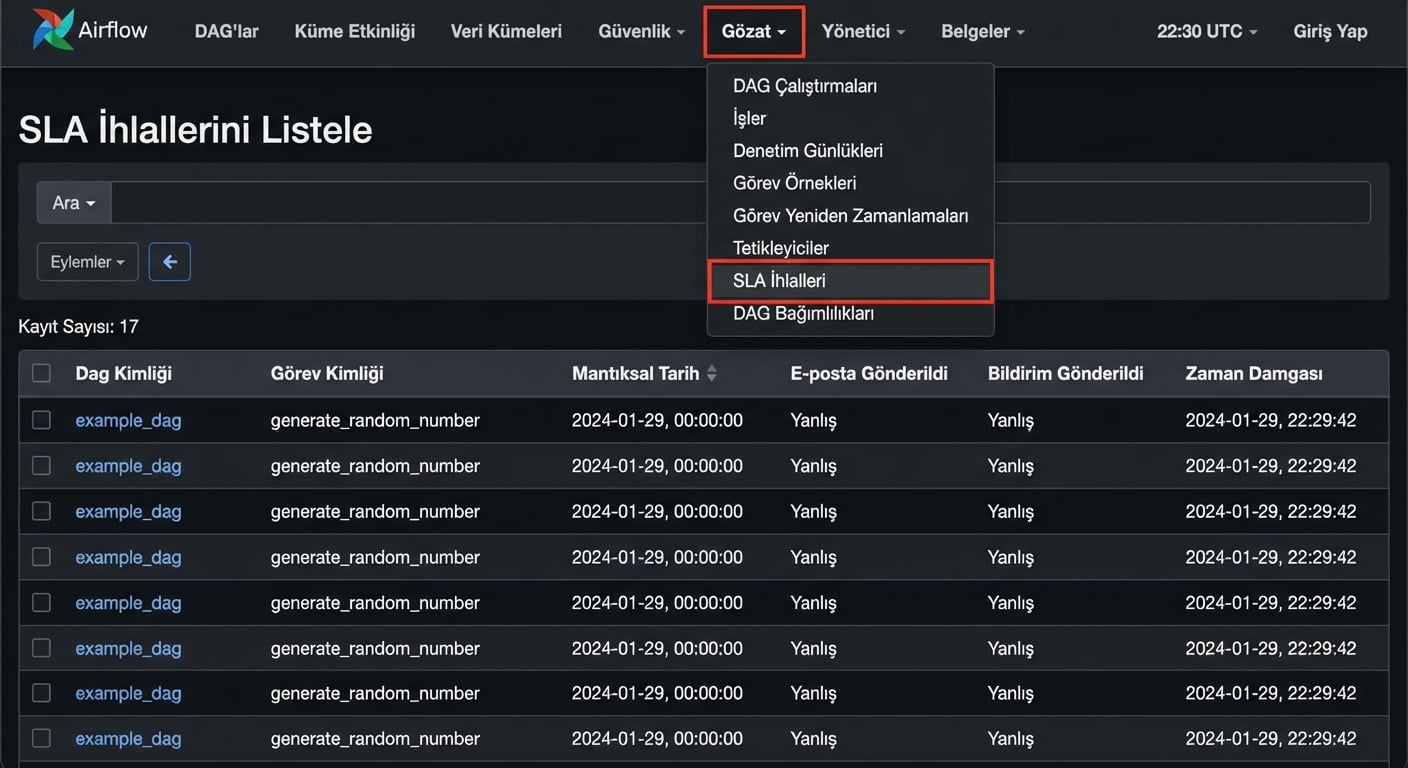Open the Ara search filter dropdown
The height and width of the screenshot is (768, 1408).
[x=74, y=203]
